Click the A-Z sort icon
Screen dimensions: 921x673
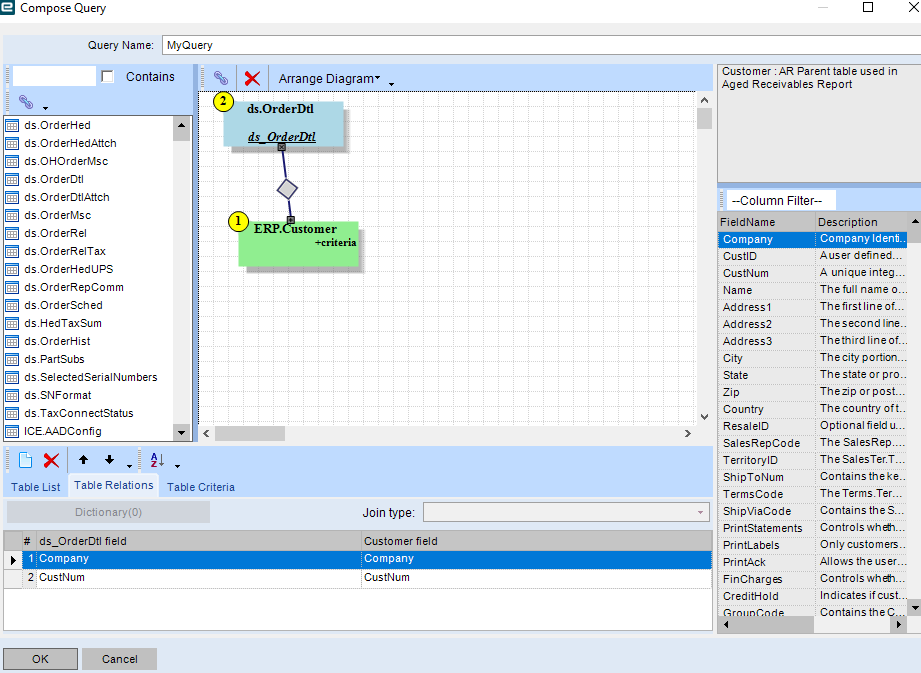[x=157, y=460]
